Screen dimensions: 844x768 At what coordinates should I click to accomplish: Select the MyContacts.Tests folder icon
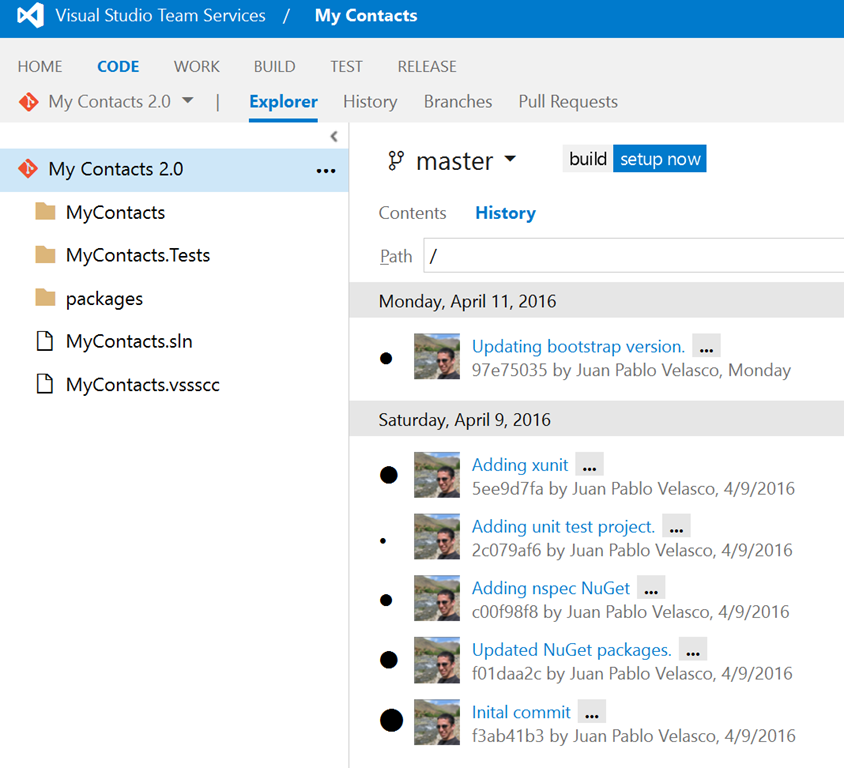[45, 255]
